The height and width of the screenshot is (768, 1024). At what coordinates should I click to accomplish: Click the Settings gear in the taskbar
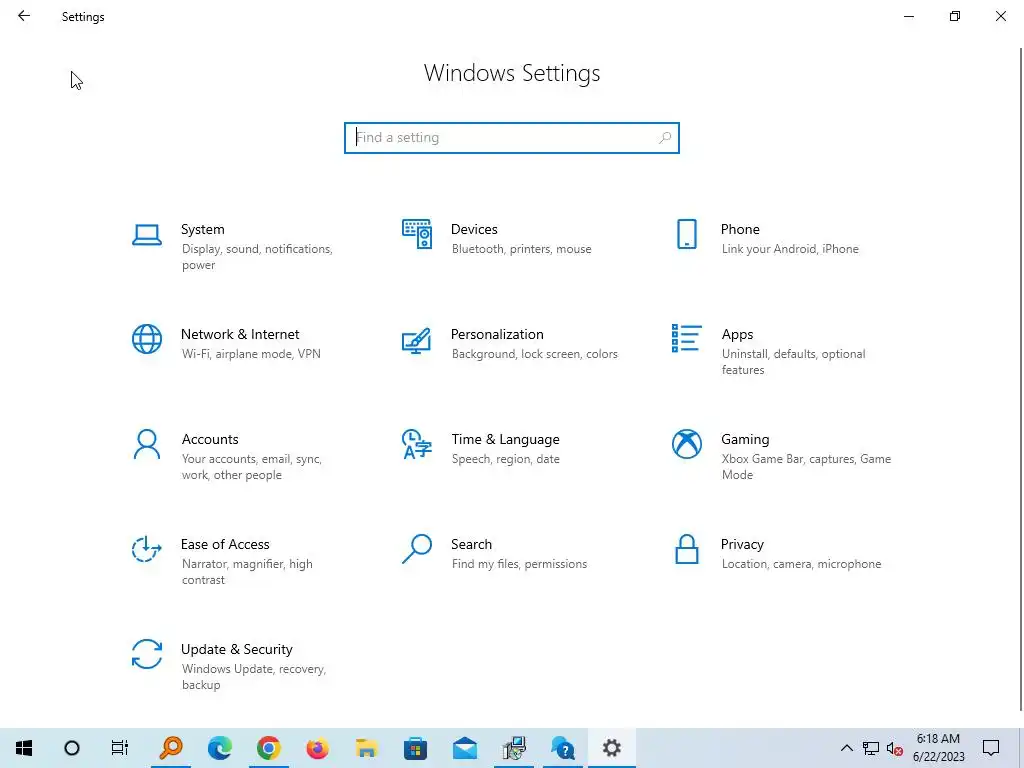pos(612,748)
